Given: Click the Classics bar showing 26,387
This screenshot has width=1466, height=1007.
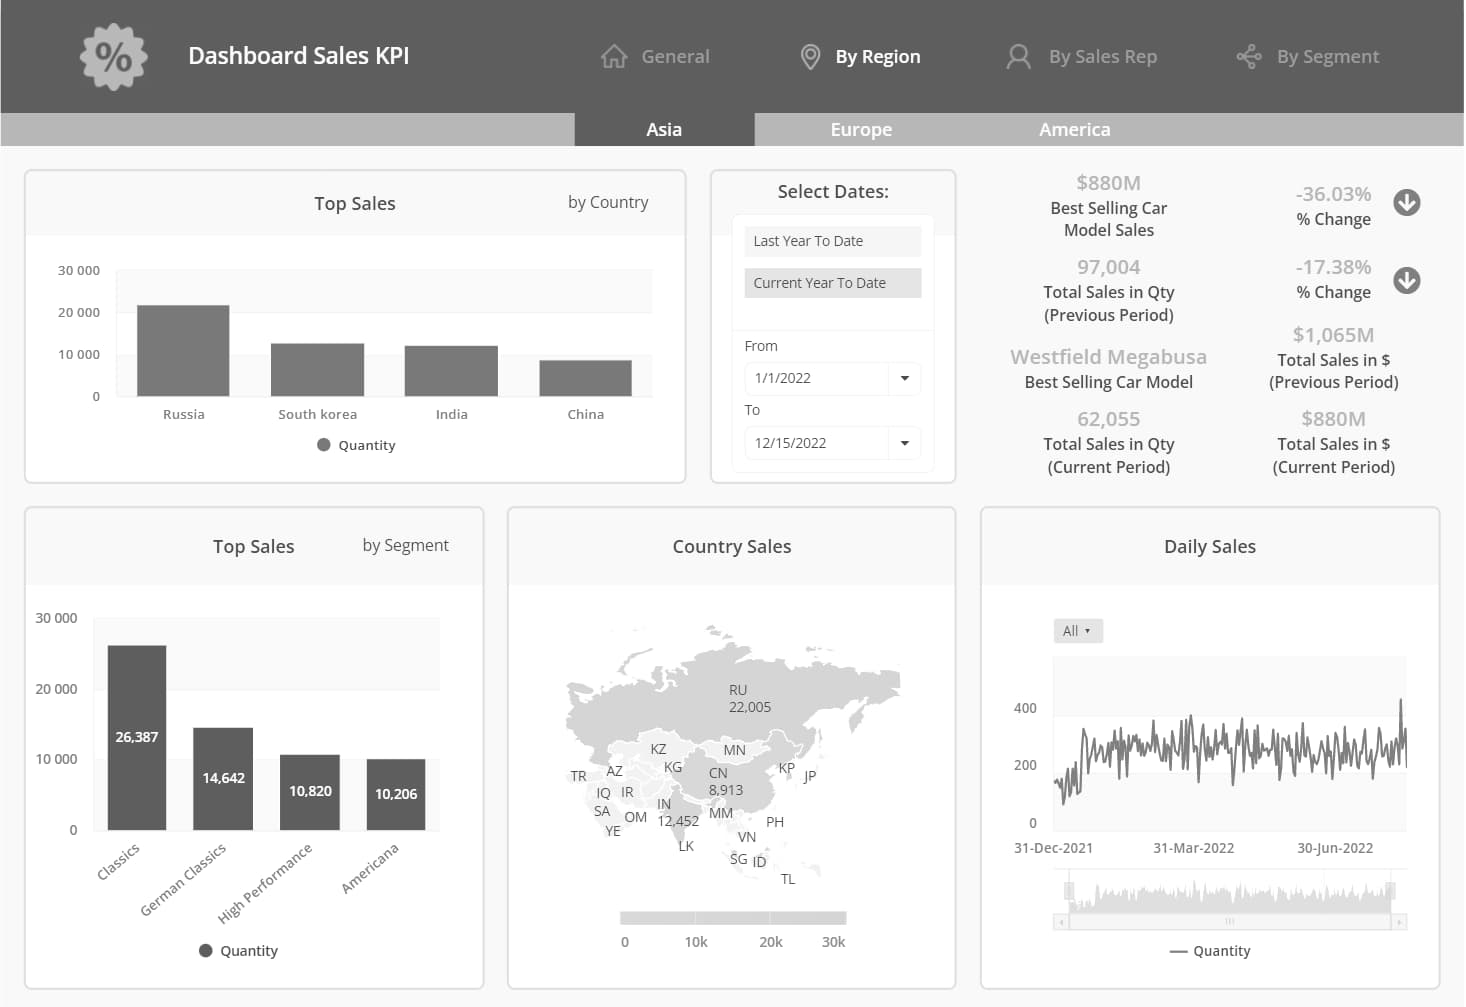Looking at the screenshot, I should click(137, 737).
